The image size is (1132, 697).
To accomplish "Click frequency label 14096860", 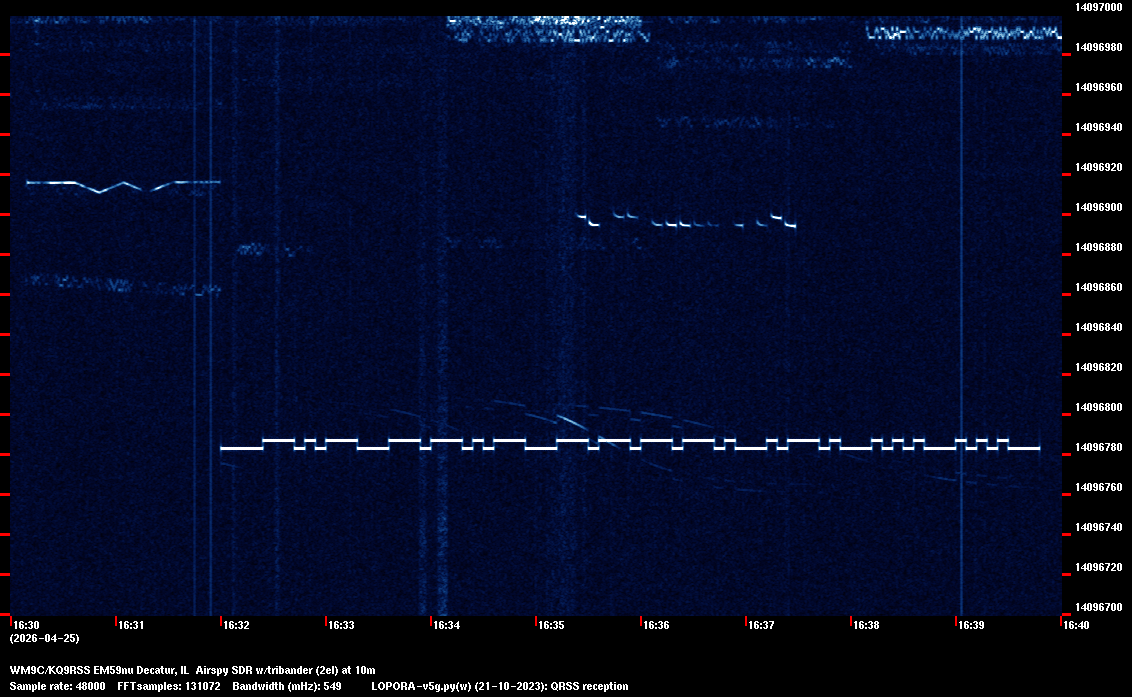I will click(x=1099, y=287).
